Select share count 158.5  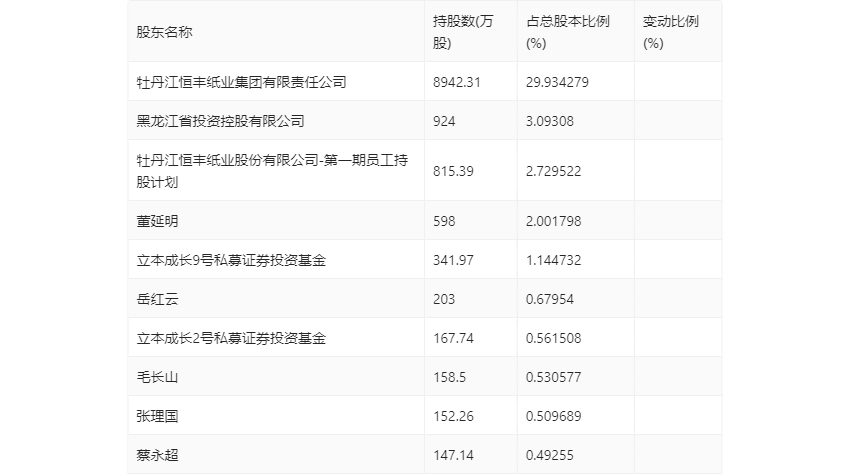(x=449, y=377)
